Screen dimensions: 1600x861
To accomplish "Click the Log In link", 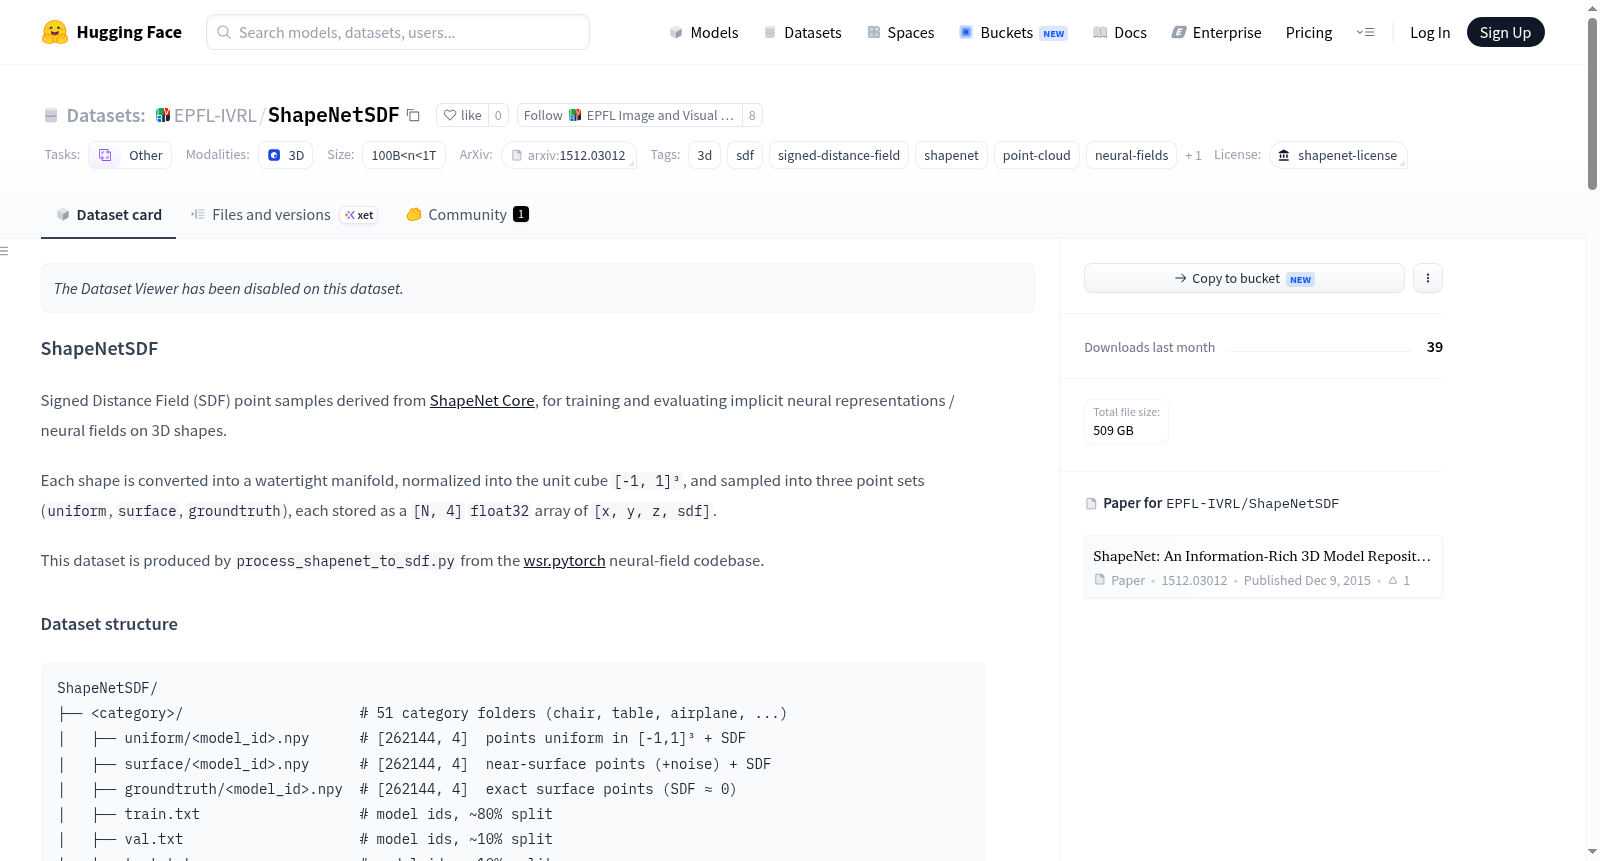I will click(1430, 32).
